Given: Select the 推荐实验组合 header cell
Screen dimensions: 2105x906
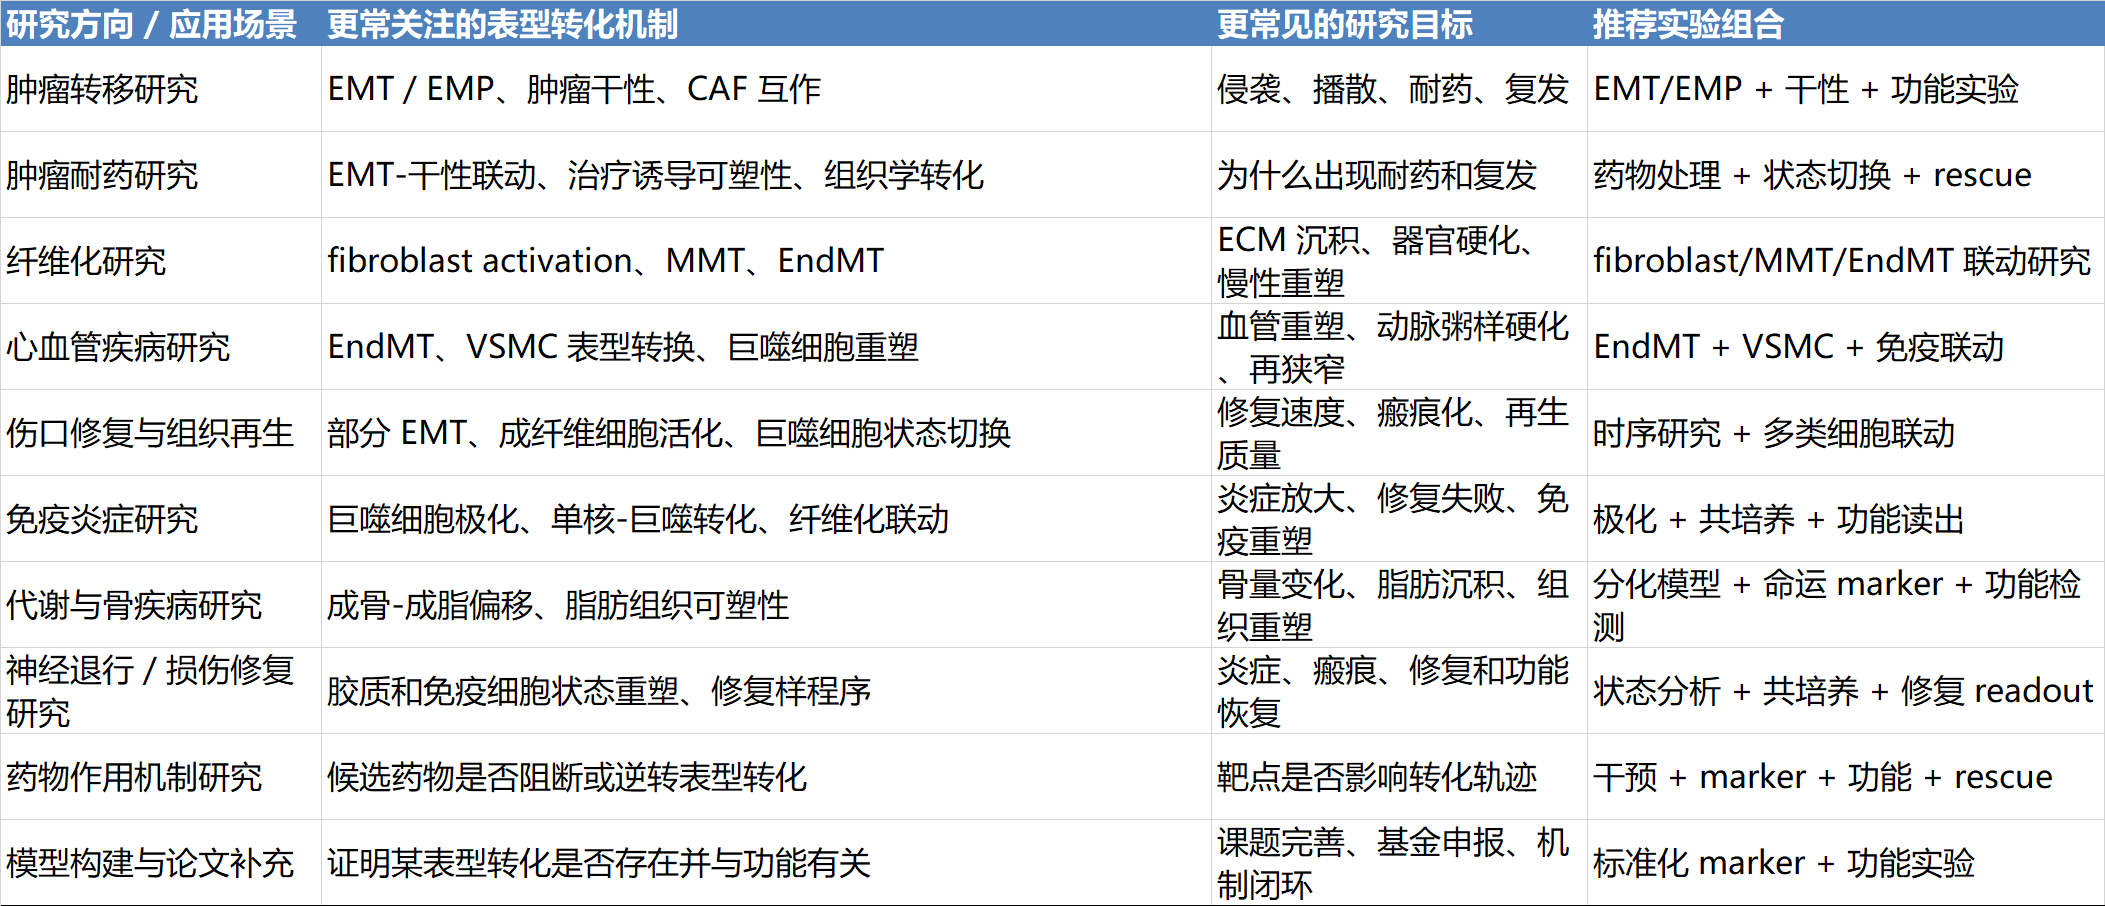Looking at the screenshot, I should [1688, 24].
